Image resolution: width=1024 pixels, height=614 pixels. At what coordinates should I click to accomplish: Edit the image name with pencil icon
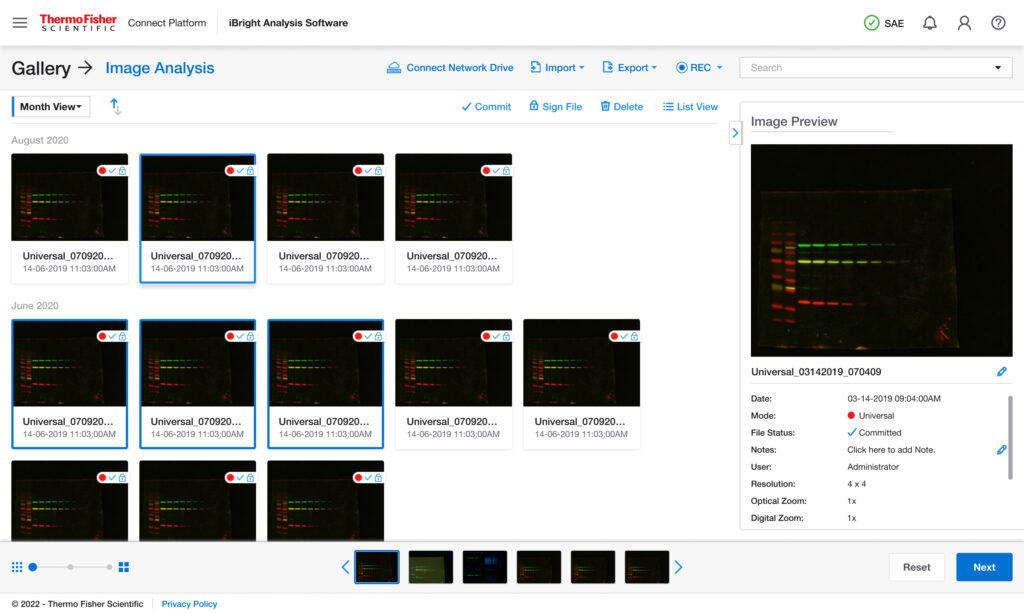pyautogui.click(x=1002, y=372)
